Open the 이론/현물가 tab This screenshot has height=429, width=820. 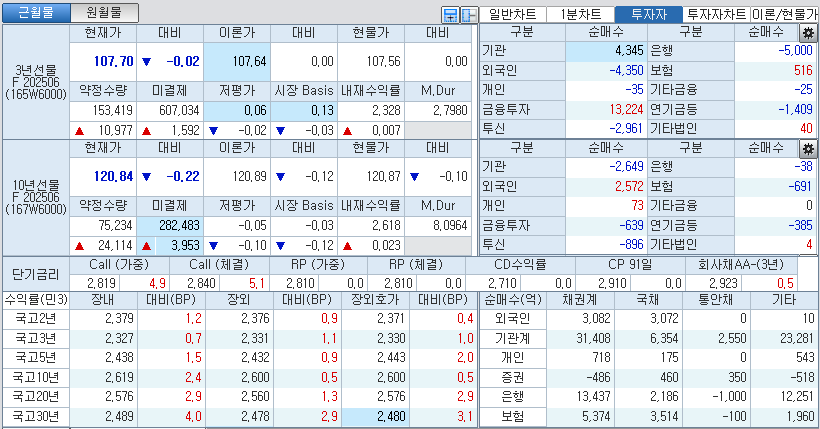coord(784,14)
